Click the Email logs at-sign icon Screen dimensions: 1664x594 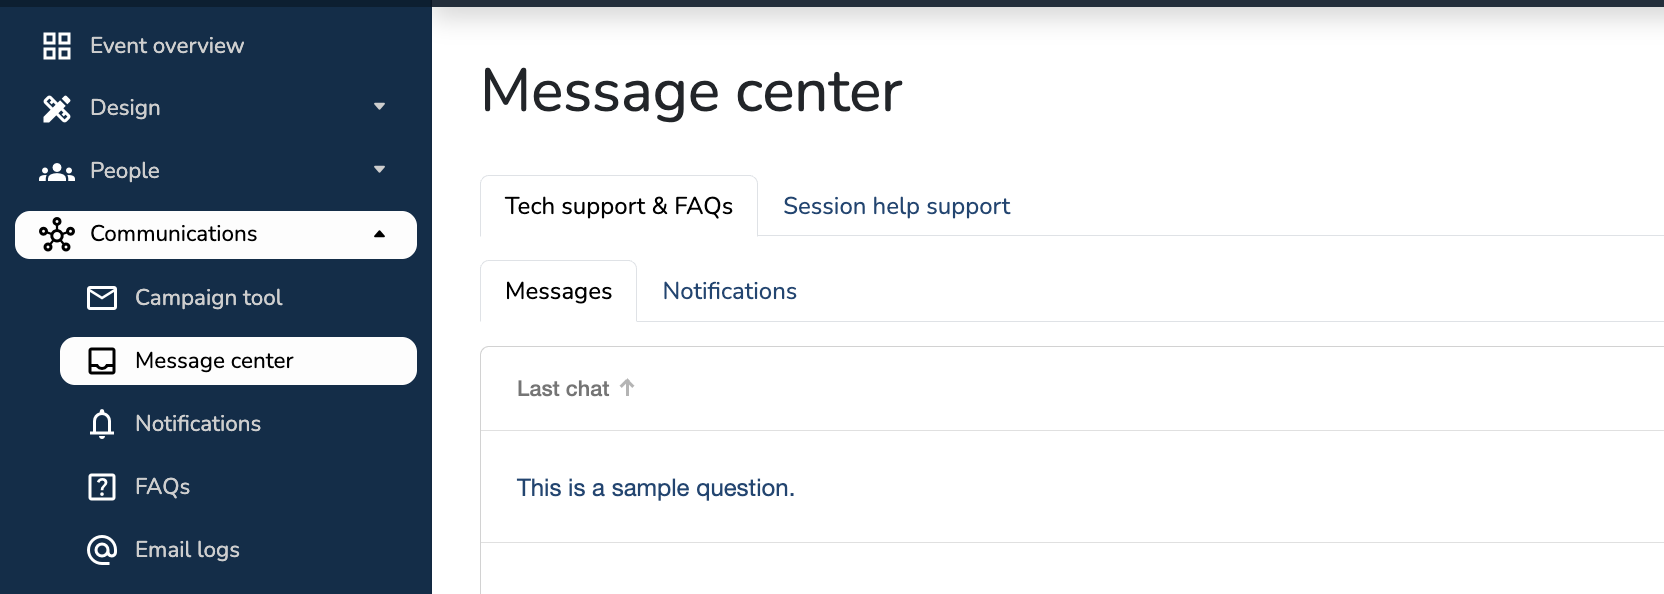point(102,550)
